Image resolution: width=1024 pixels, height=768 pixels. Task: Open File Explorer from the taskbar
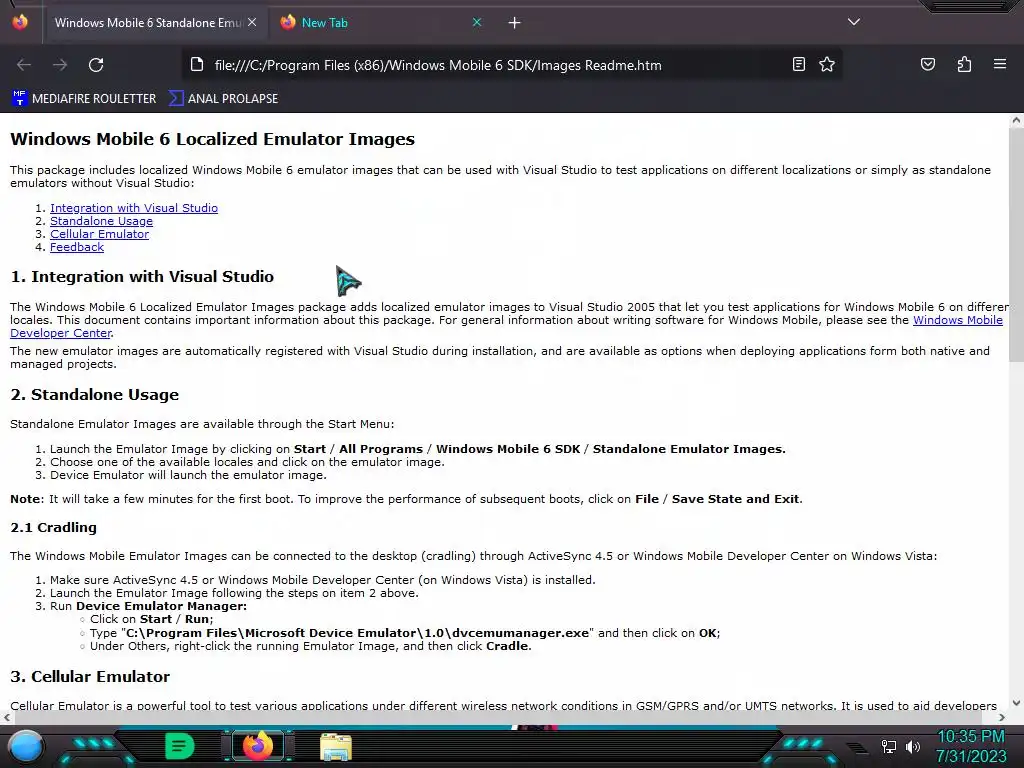point(336,746)
